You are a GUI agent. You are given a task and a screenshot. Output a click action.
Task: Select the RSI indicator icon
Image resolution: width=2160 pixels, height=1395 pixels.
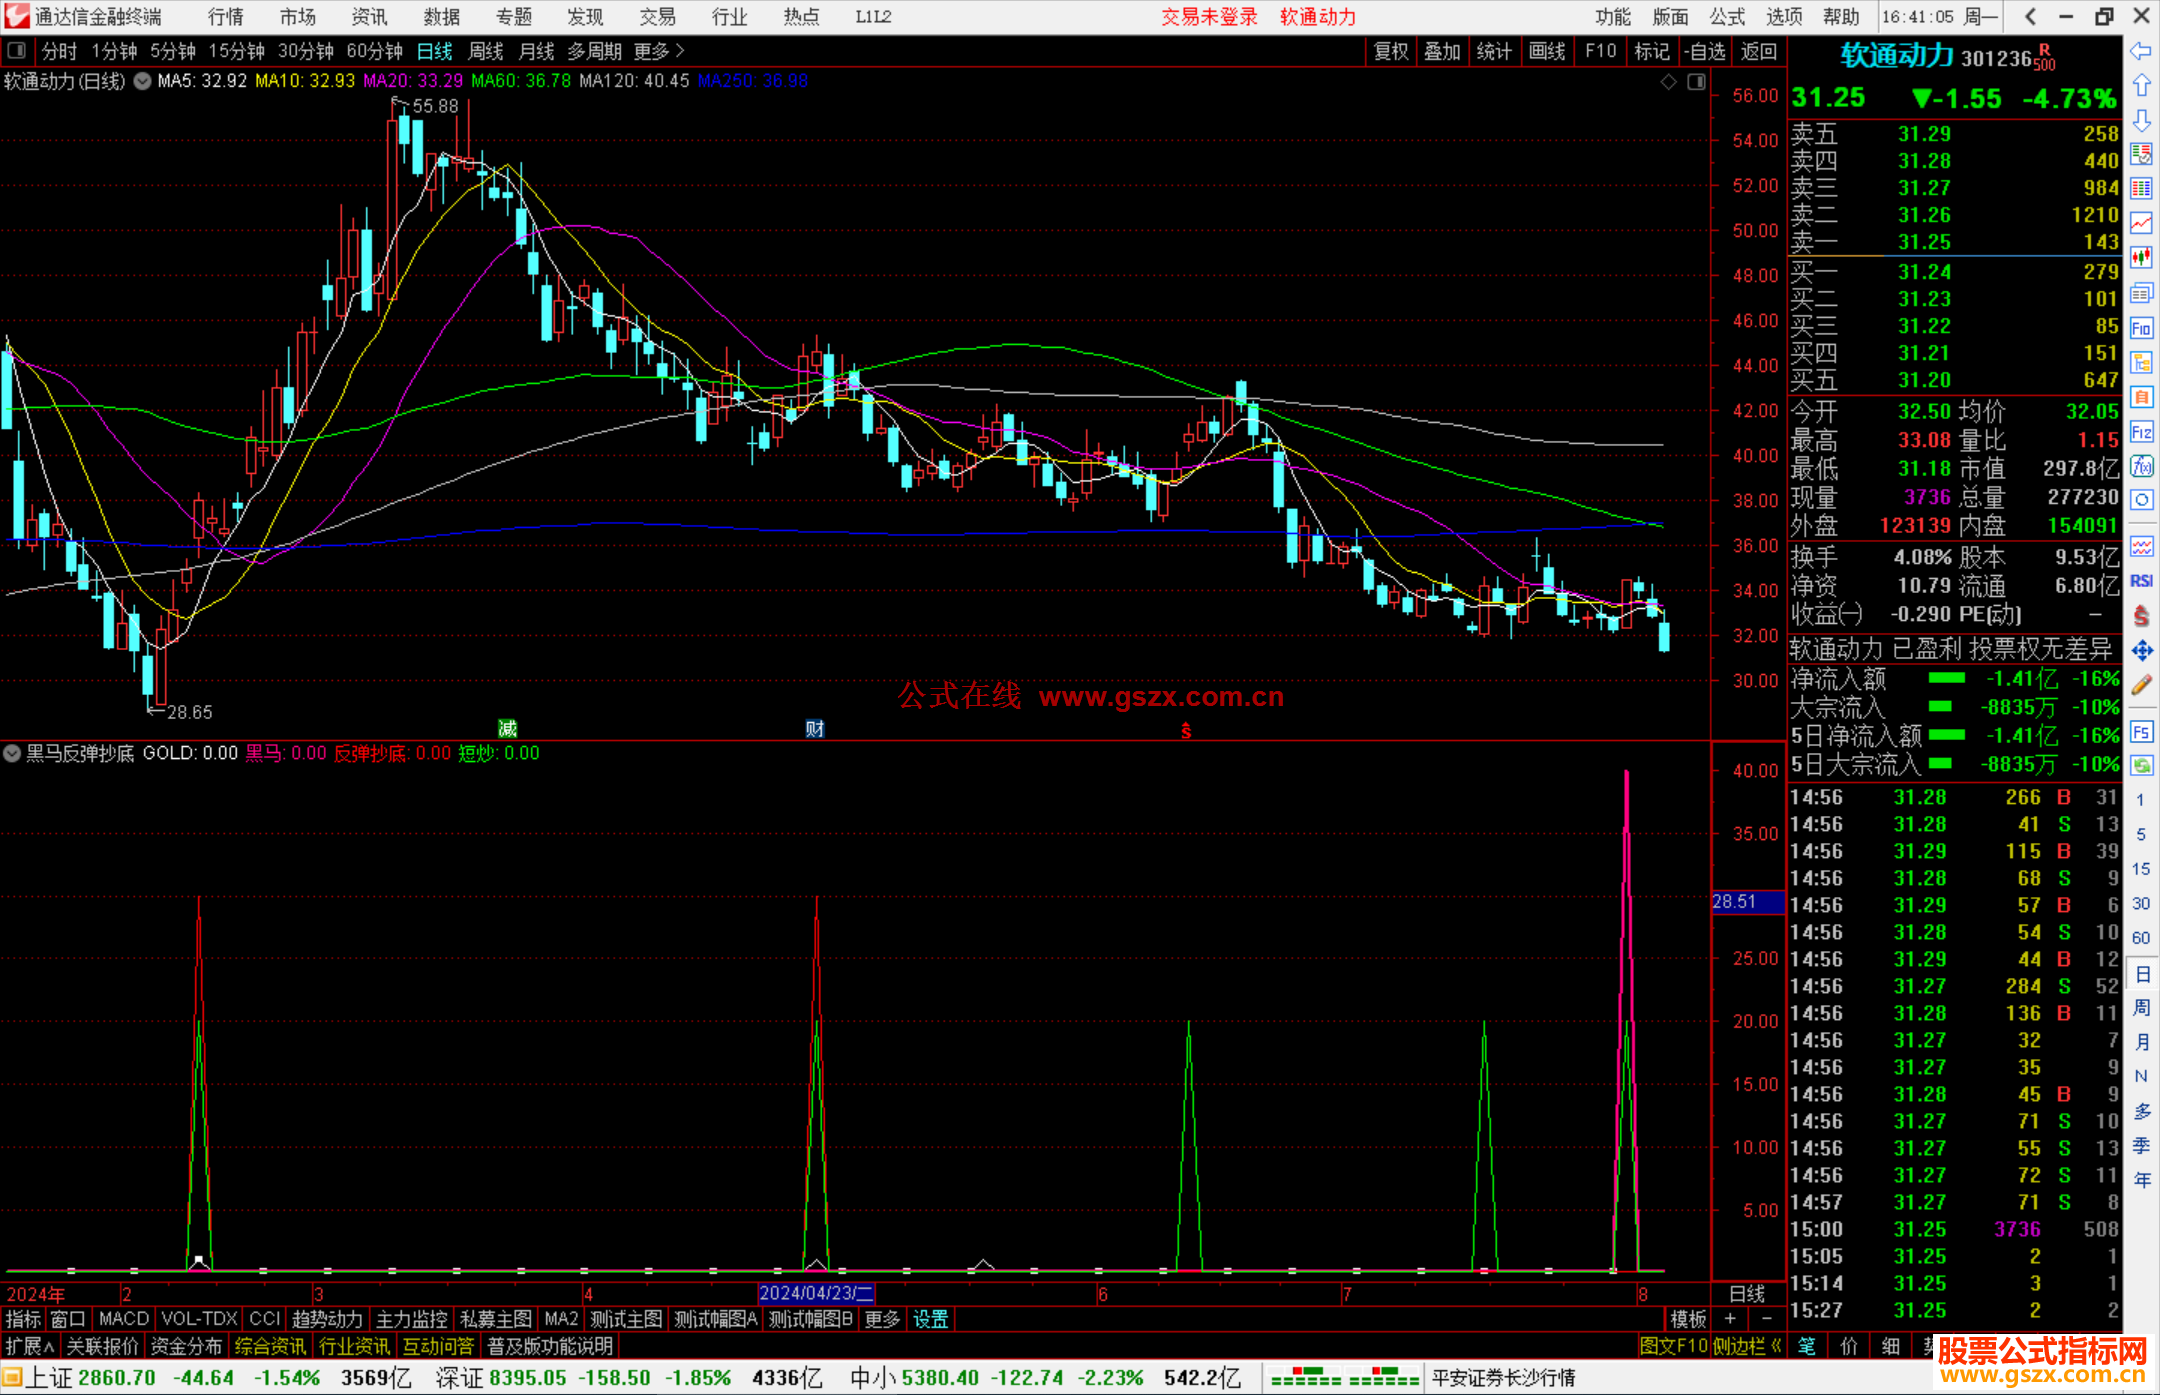pyautogui.click(x=2141, y=581)
